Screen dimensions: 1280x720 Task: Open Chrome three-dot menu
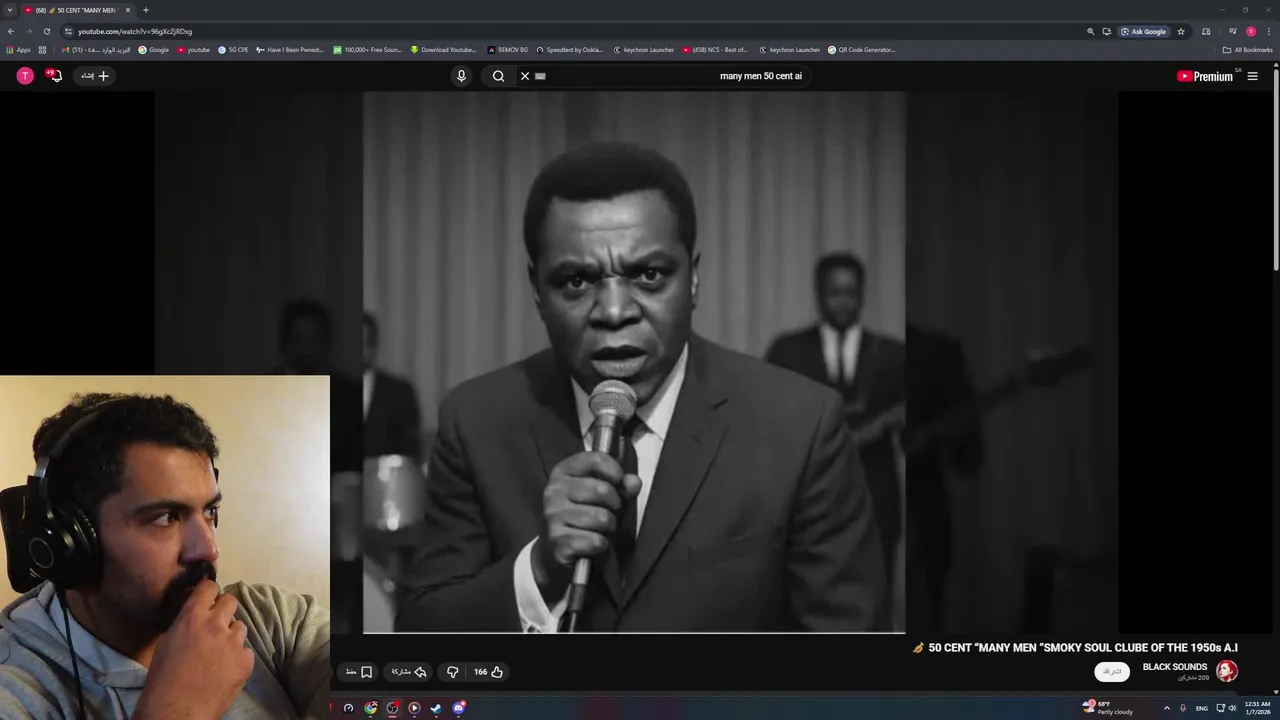point(1269,31)
